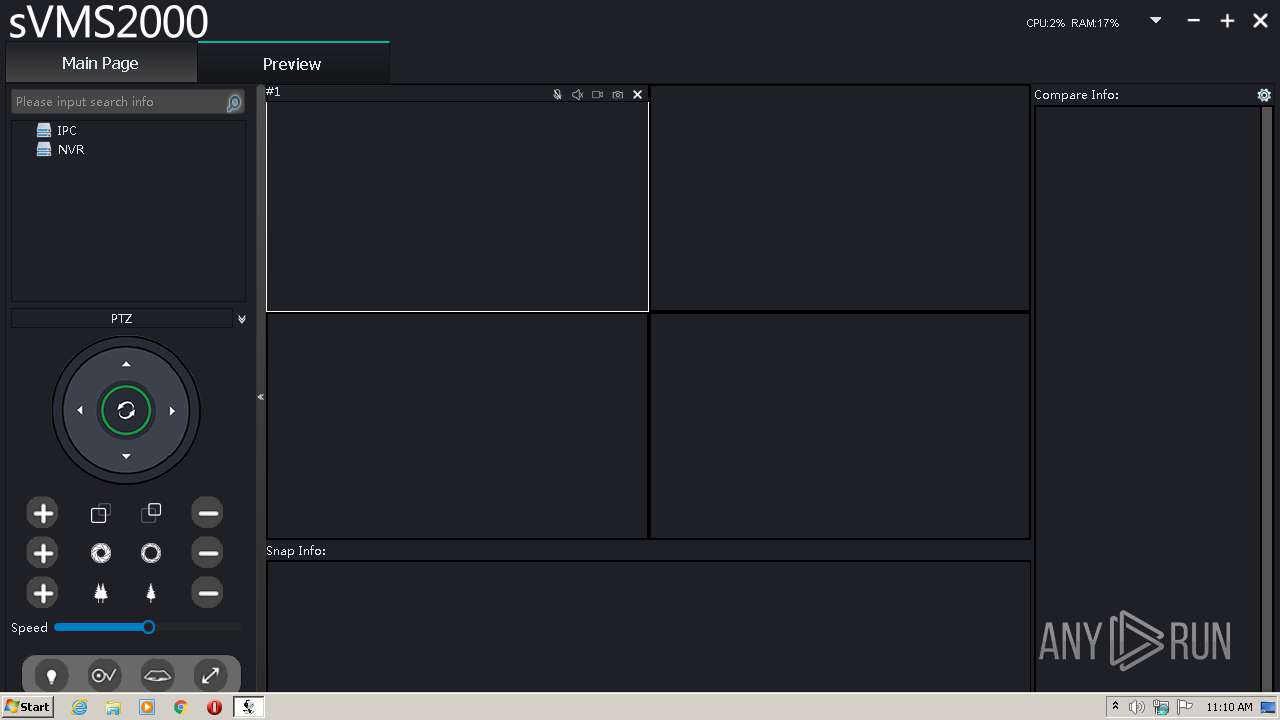The image size is (1280, 720).
Task: Pan PTZ camera right
Action: (x=172, y=410)
